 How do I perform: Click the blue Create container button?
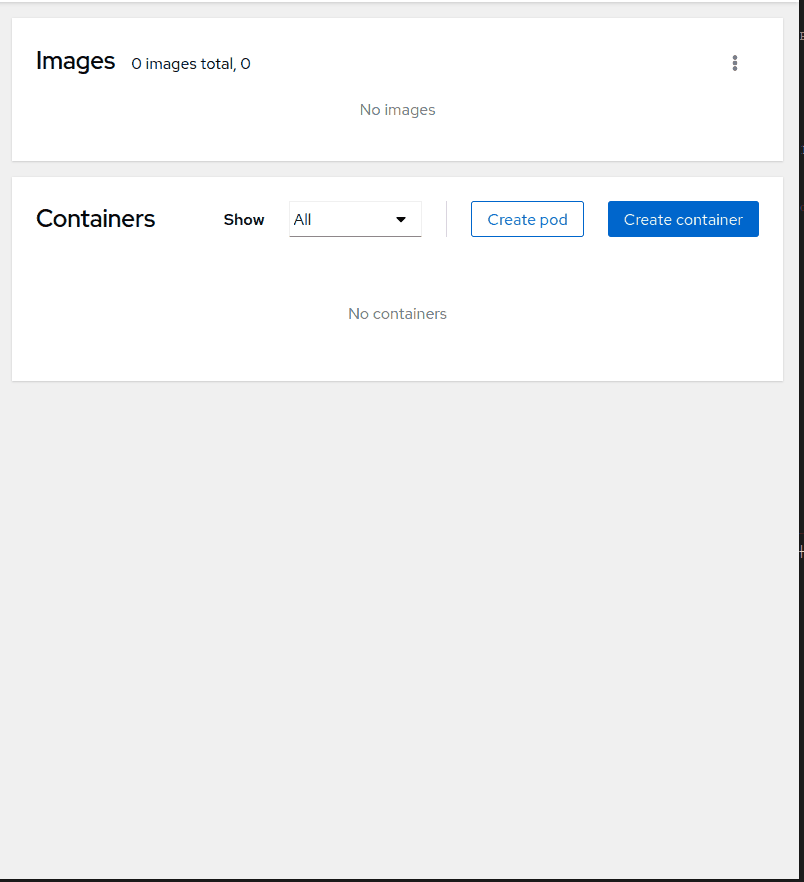coord(683,219)
